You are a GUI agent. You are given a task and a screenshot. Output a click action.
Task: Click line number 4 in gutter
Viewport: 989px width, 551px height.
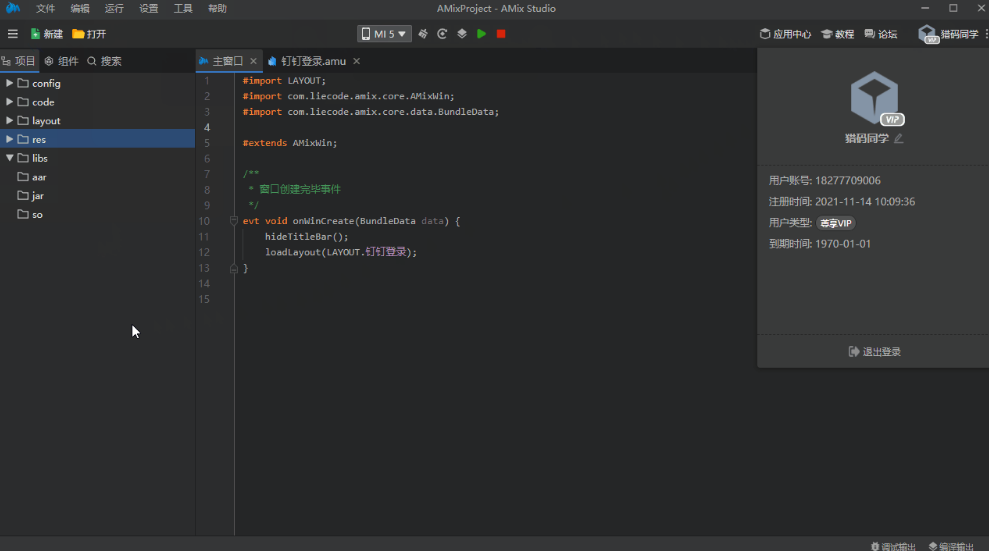(x=206, y=127)
